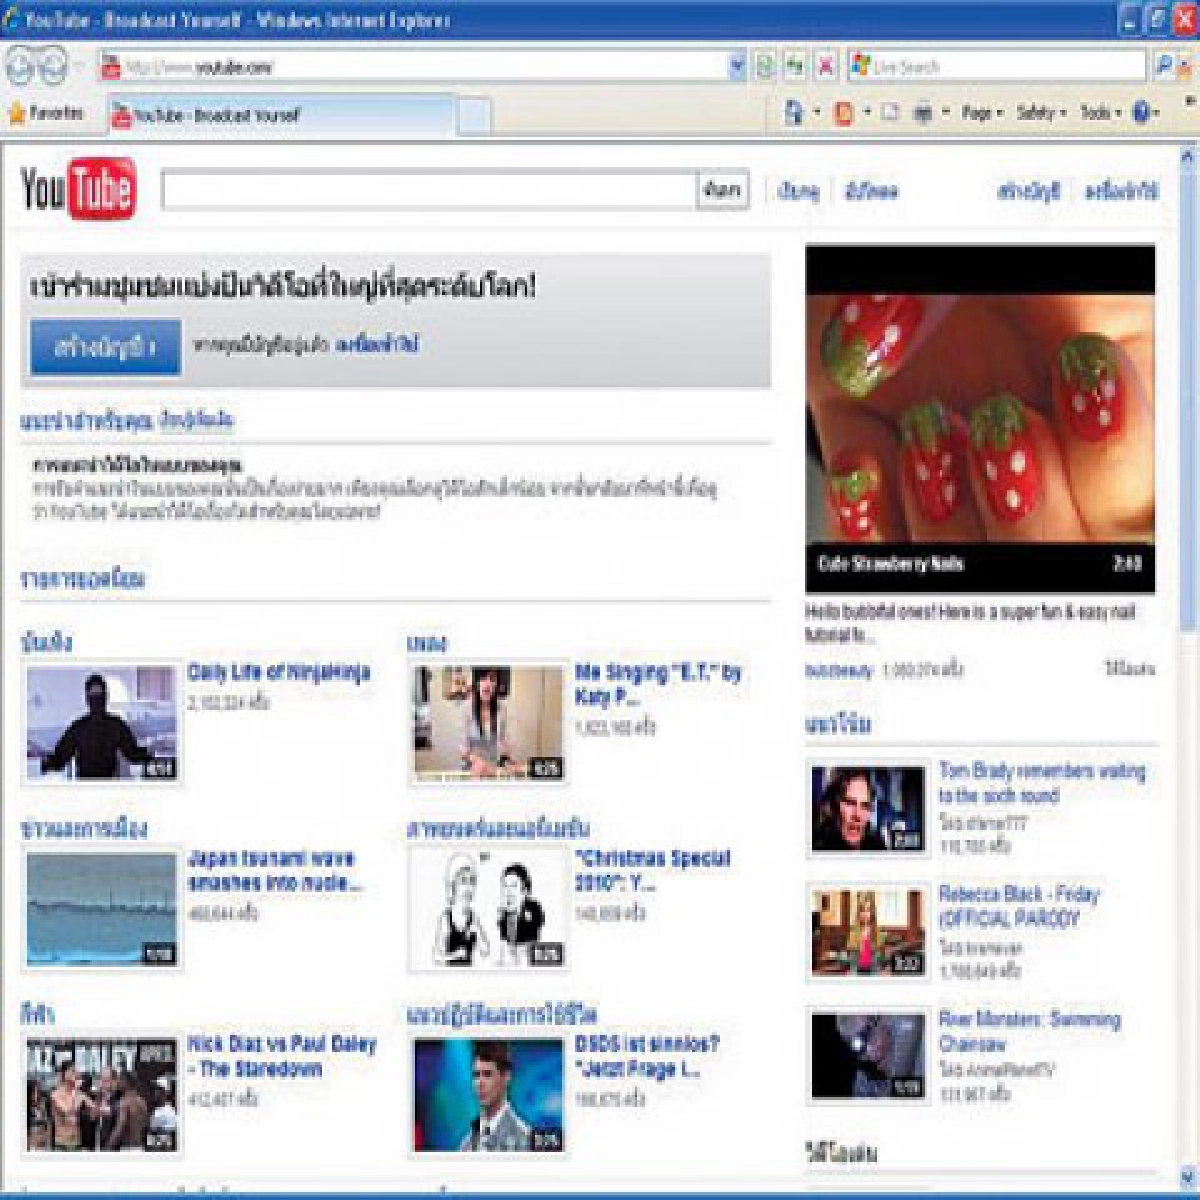This screenshot has height=1200, width=1200.
Task: Open the River Monsters: Swimming Chainsaw link
Action: pos(1029,1031)
